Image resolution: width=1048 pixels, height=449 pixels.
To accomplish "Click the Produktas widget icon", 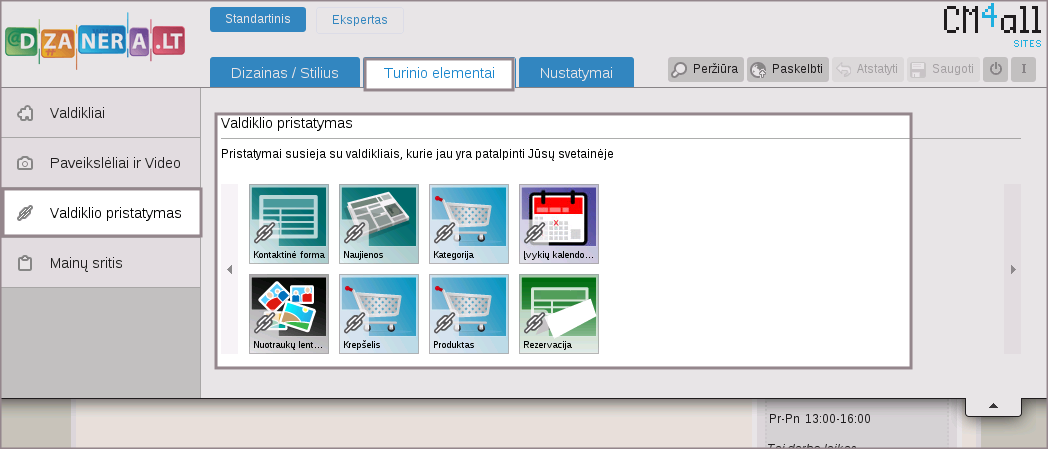I will click(468, 313).
